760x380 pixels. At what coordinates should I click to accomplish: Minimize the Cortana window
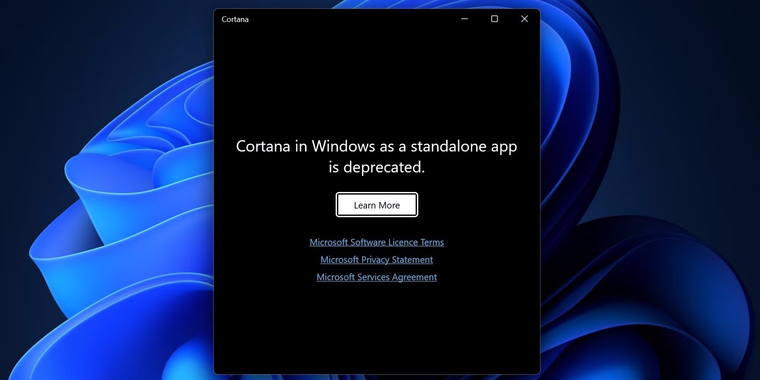pos(464,19)
